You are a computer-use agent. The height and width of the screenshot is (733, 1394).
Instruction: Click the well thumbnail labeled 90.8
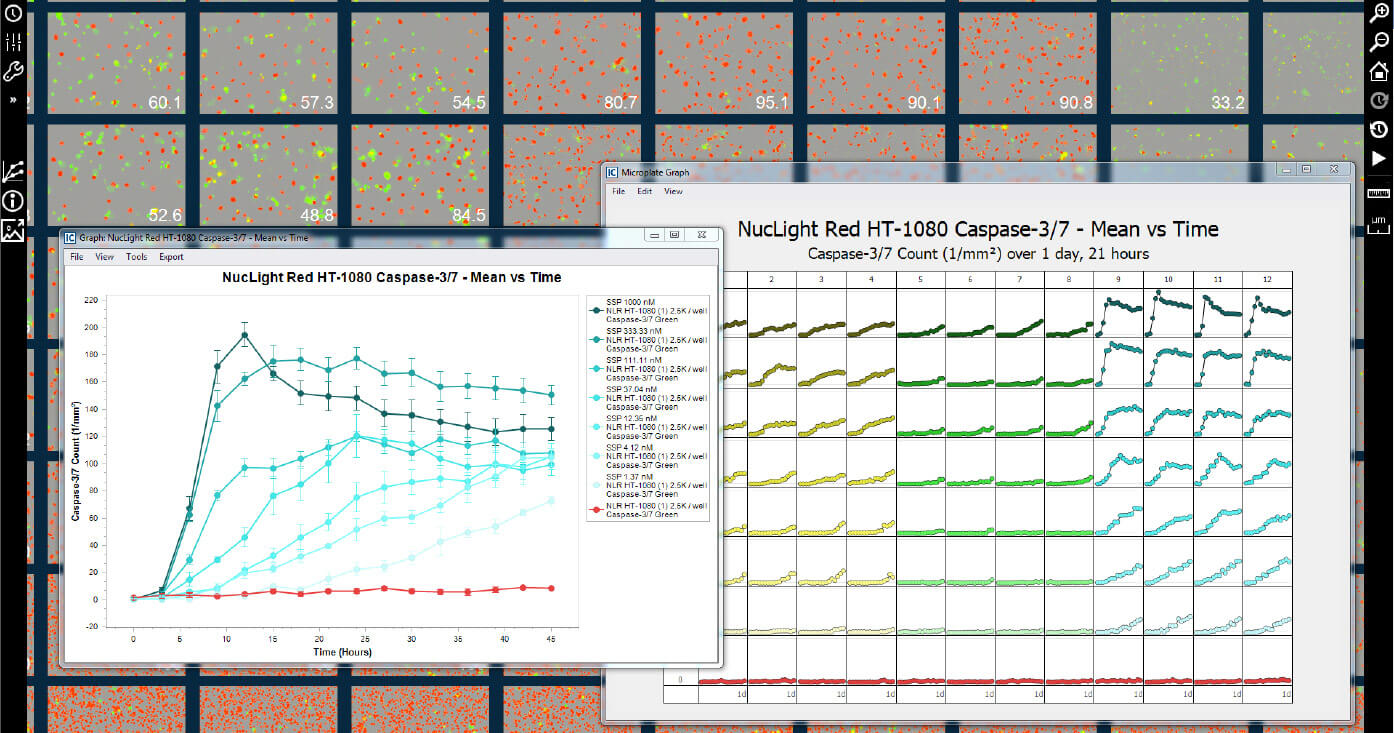click(1027, 63)
